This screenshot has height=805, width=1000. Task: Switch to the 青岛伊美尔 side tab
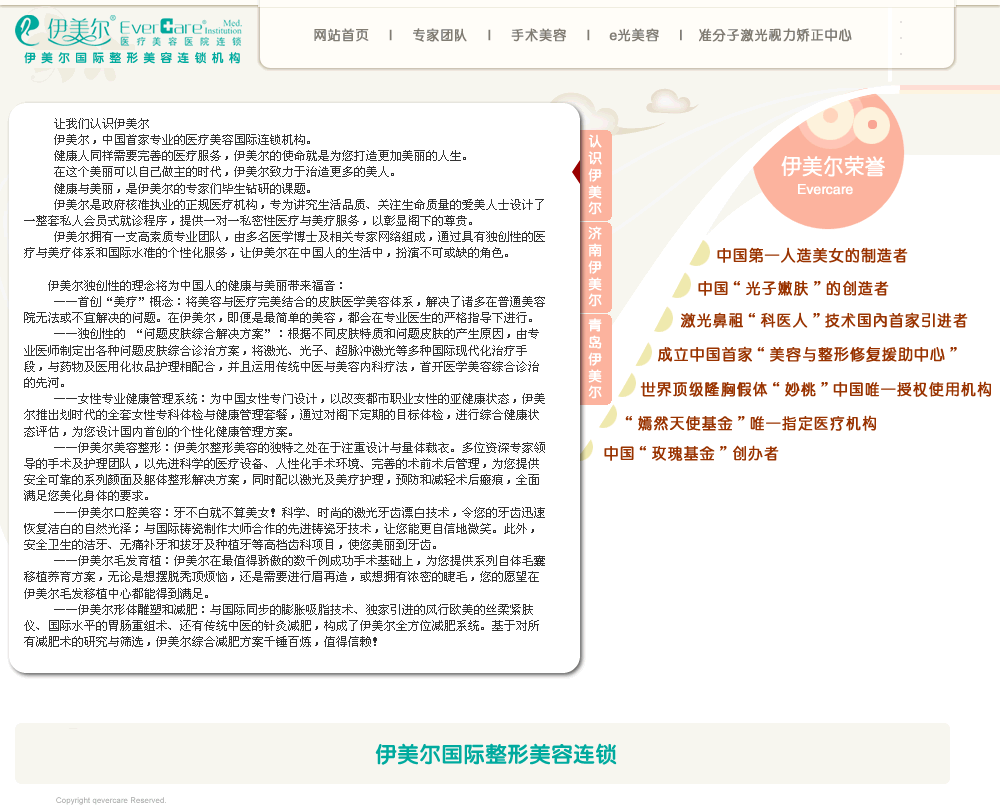tap(595, 358)
